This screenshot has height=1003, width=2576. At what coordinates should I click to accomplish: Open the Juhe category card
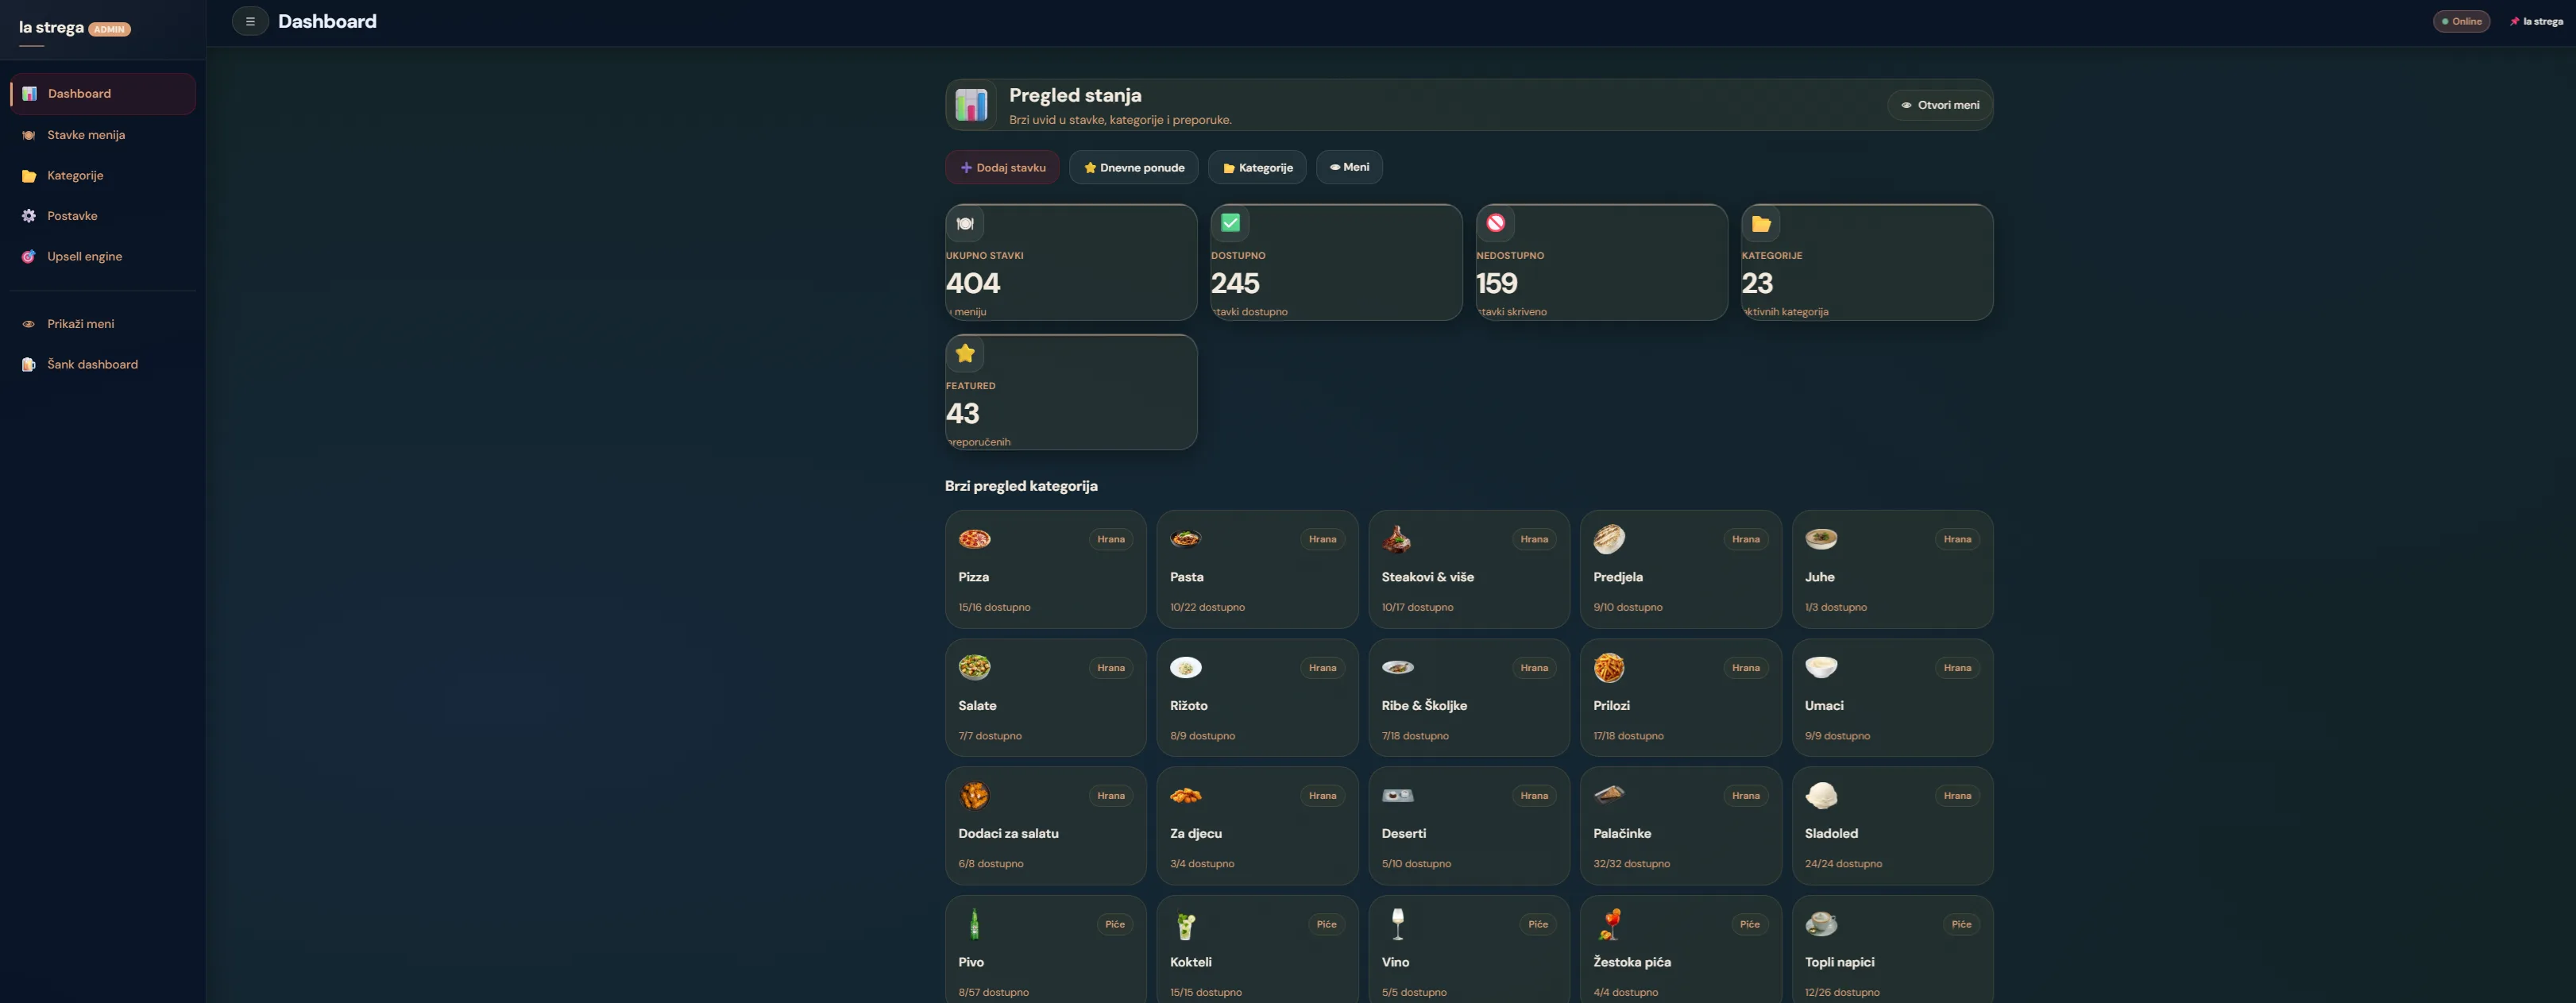pyautogui.click(x=1892, y=569)
